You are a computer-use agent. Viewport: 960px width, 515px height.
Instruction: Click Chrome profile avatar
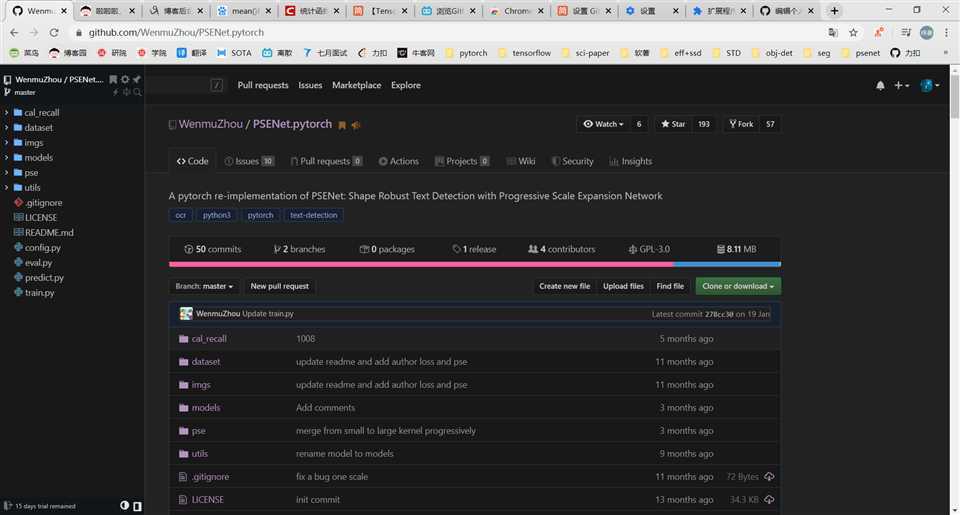pos(926,32)
